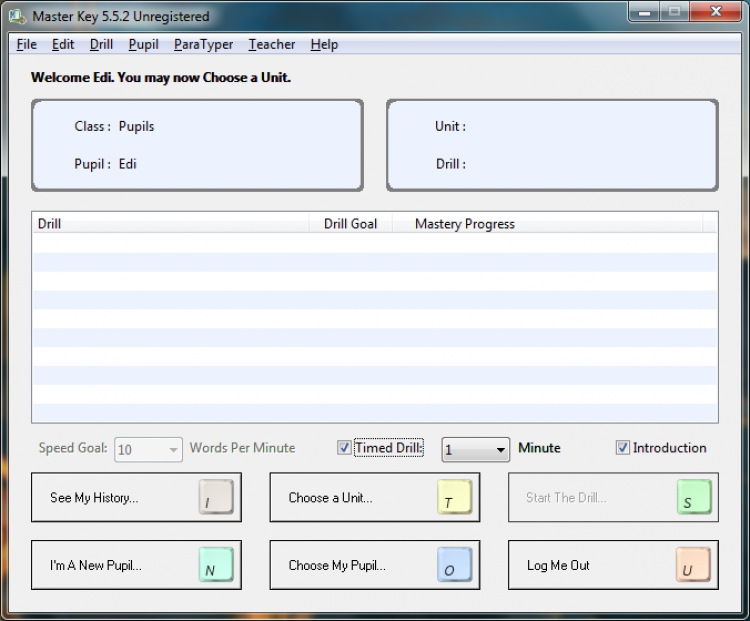Open the File menu
This screenshot has height=621, width=750.
click(26, 44)
